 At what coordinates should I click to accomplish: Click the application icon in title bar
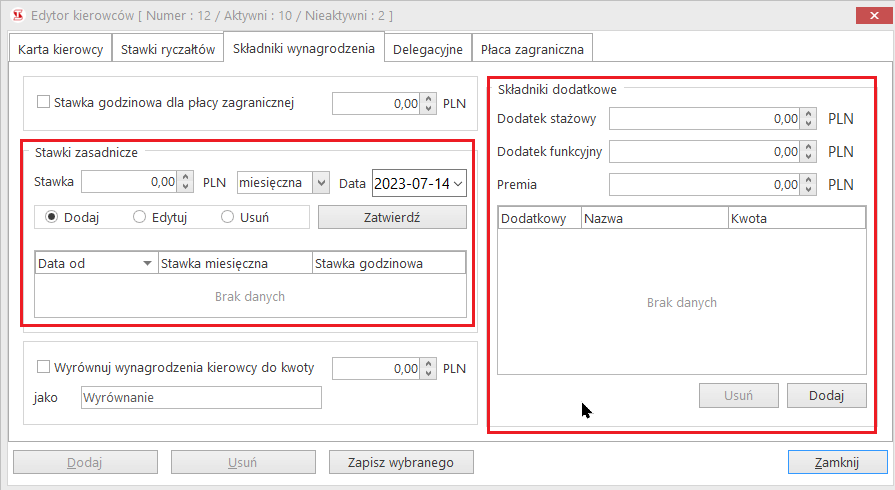click(18, 15)
